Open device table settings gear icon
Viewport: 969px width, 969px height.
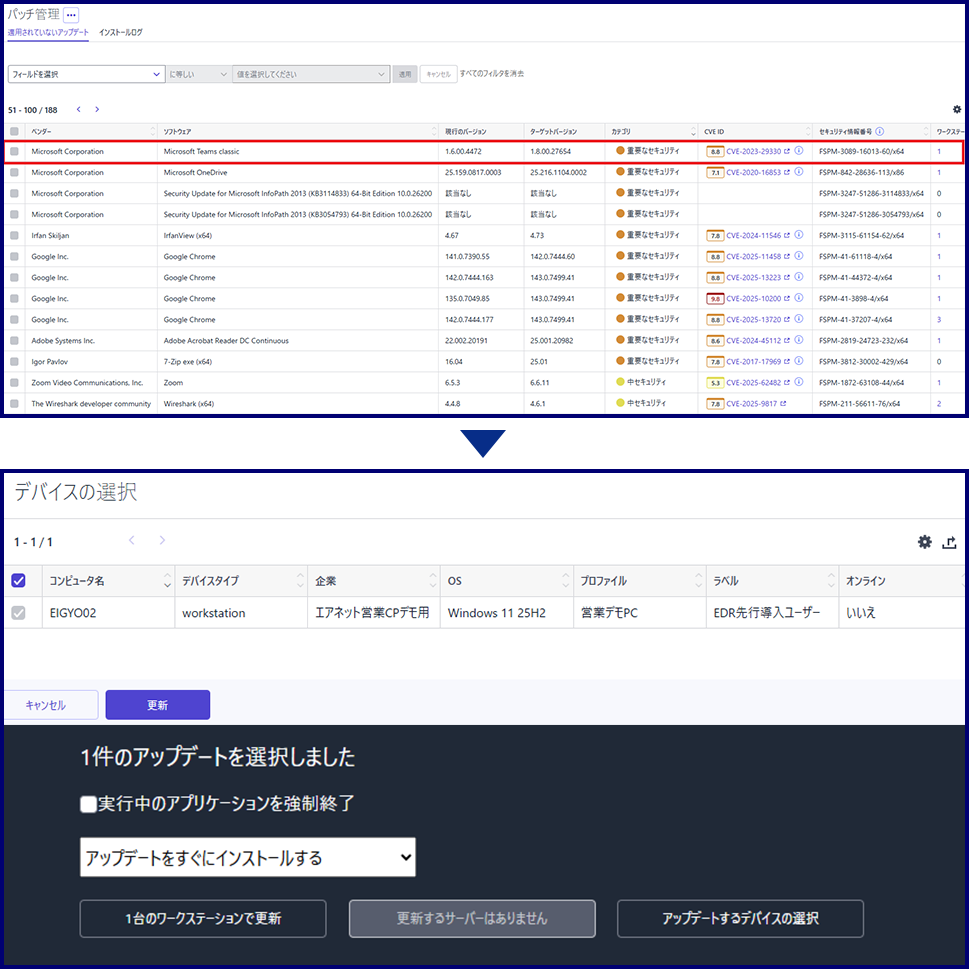click(925, 542)
